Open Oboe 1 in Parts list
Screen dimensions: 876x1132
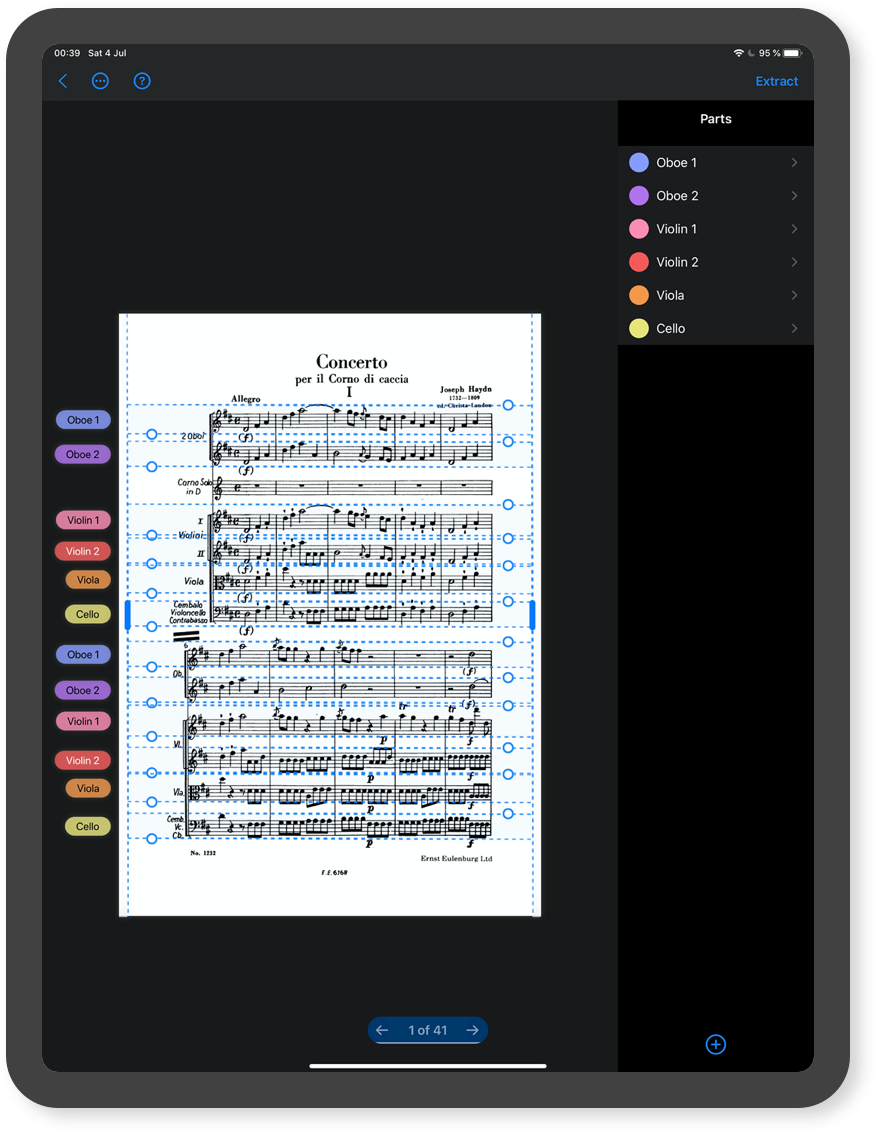(716, 162)
